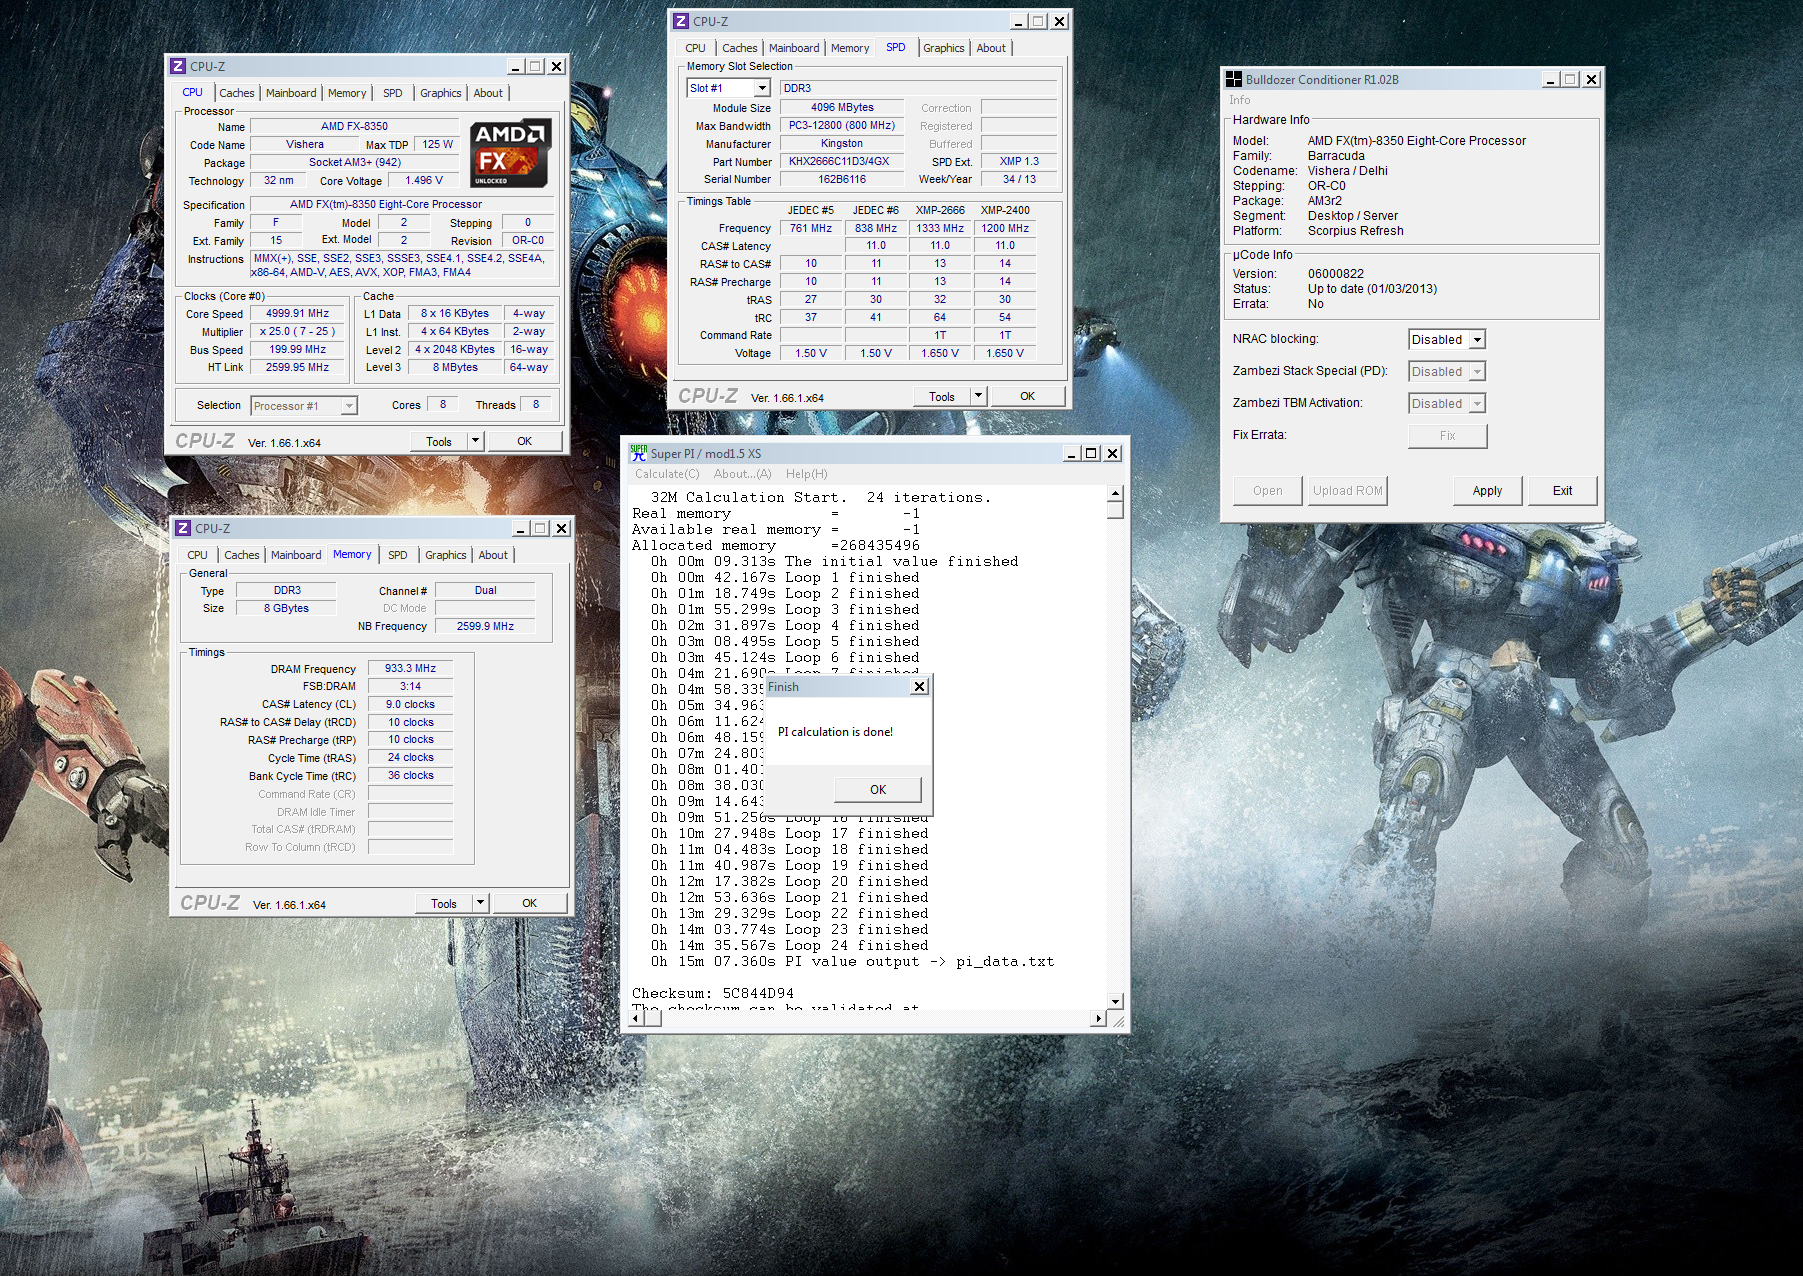Image resolution: width=1803 pixels, height=1276 pixels.
Task: Maximize the Super PI window
Action: 1092,453
